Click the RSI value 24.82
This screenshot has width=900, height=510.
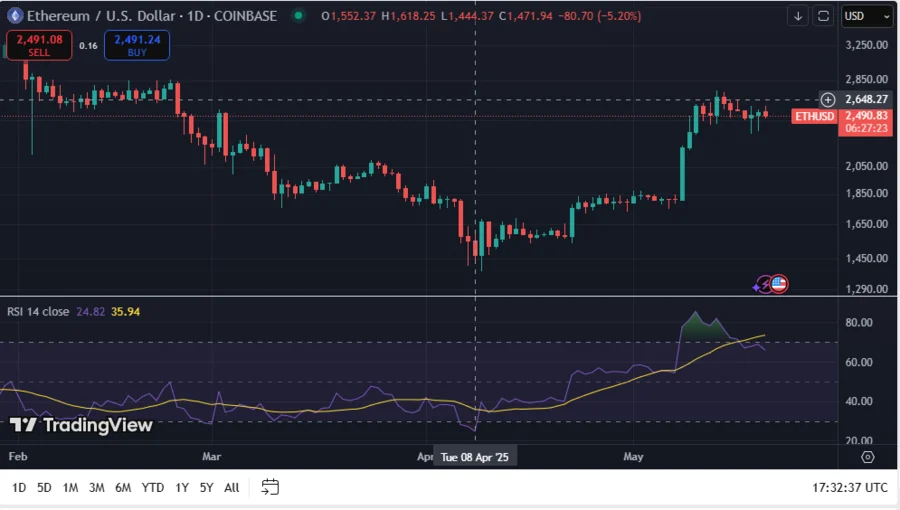click(x=91, y=312)
